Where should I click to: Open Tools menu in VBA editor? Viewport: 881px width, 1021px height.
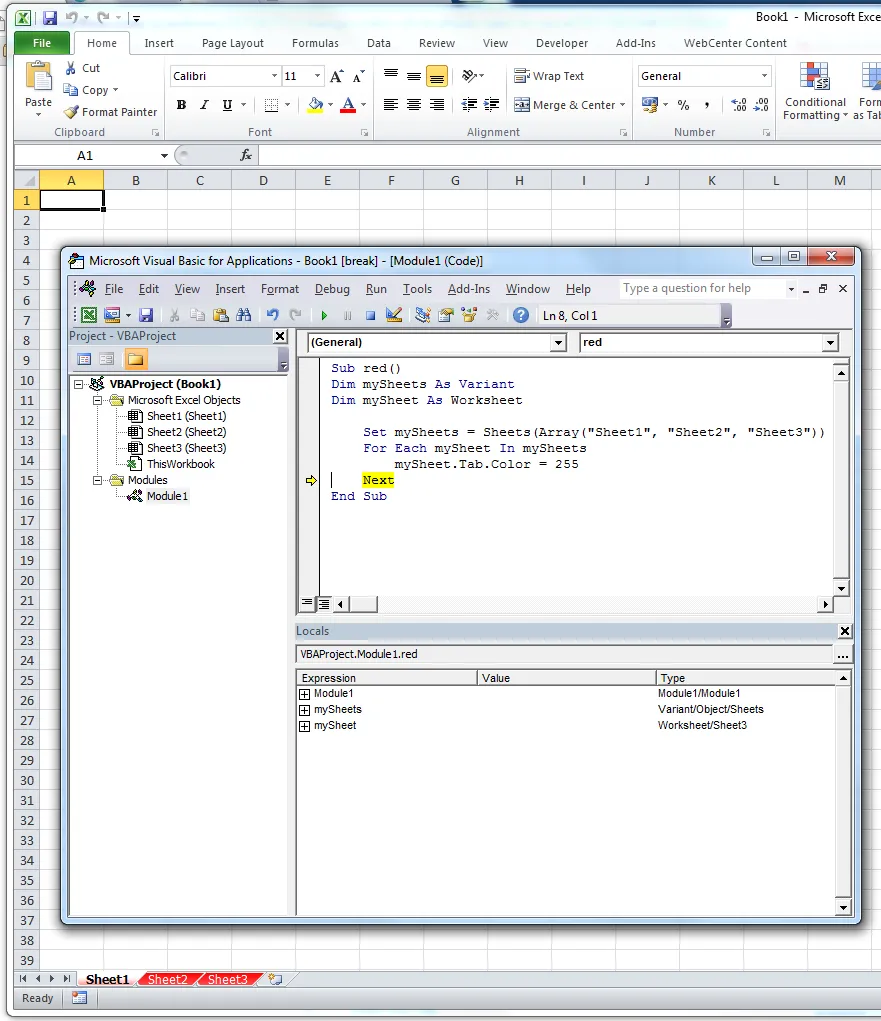[417, 289]
